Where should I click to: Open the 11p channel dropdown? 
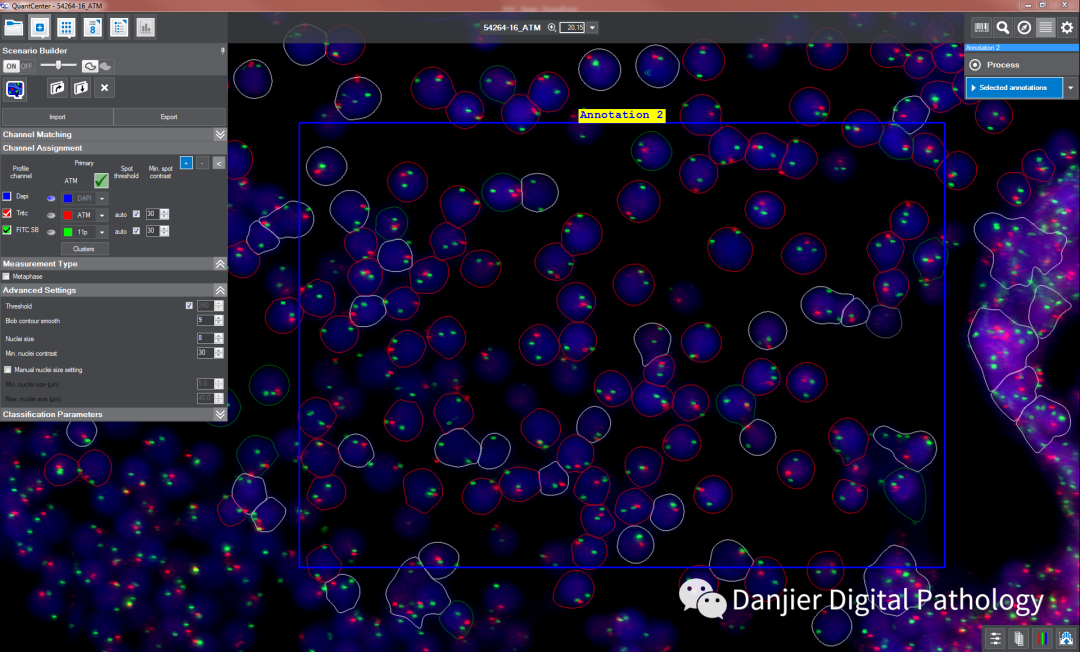point(102,232)
